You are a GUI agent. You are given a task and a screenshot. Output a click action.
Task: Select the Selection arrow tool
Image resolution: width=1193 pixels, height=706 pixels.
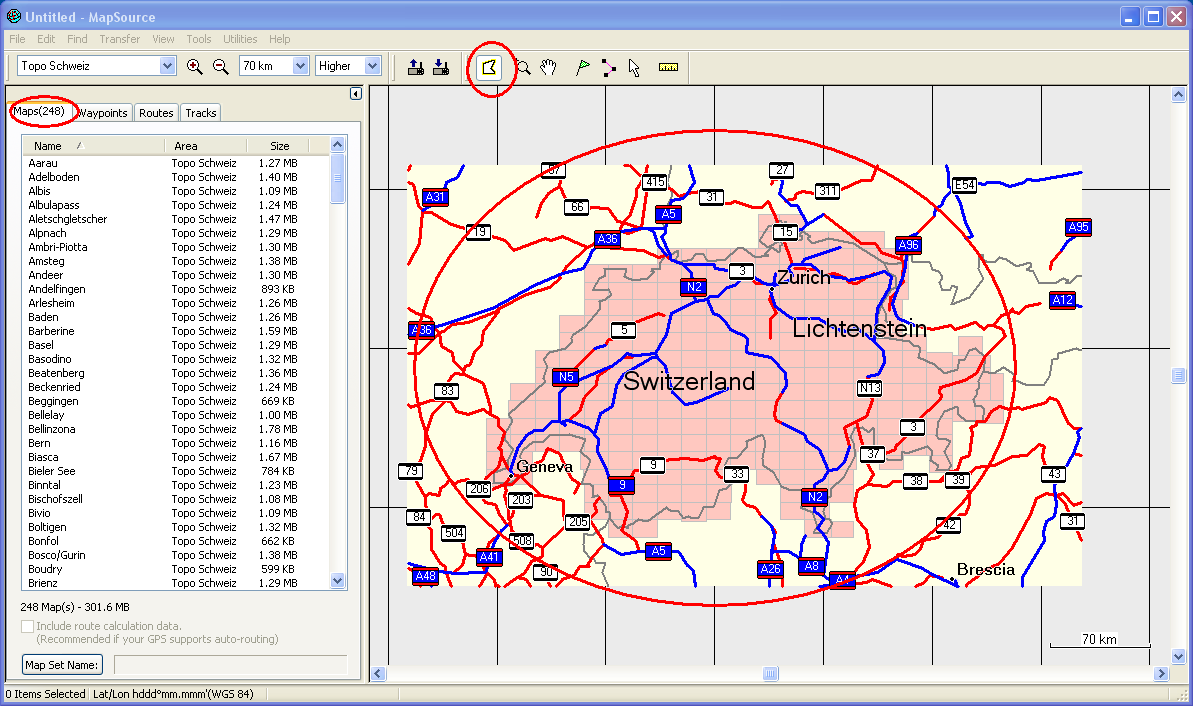point(635,67)
